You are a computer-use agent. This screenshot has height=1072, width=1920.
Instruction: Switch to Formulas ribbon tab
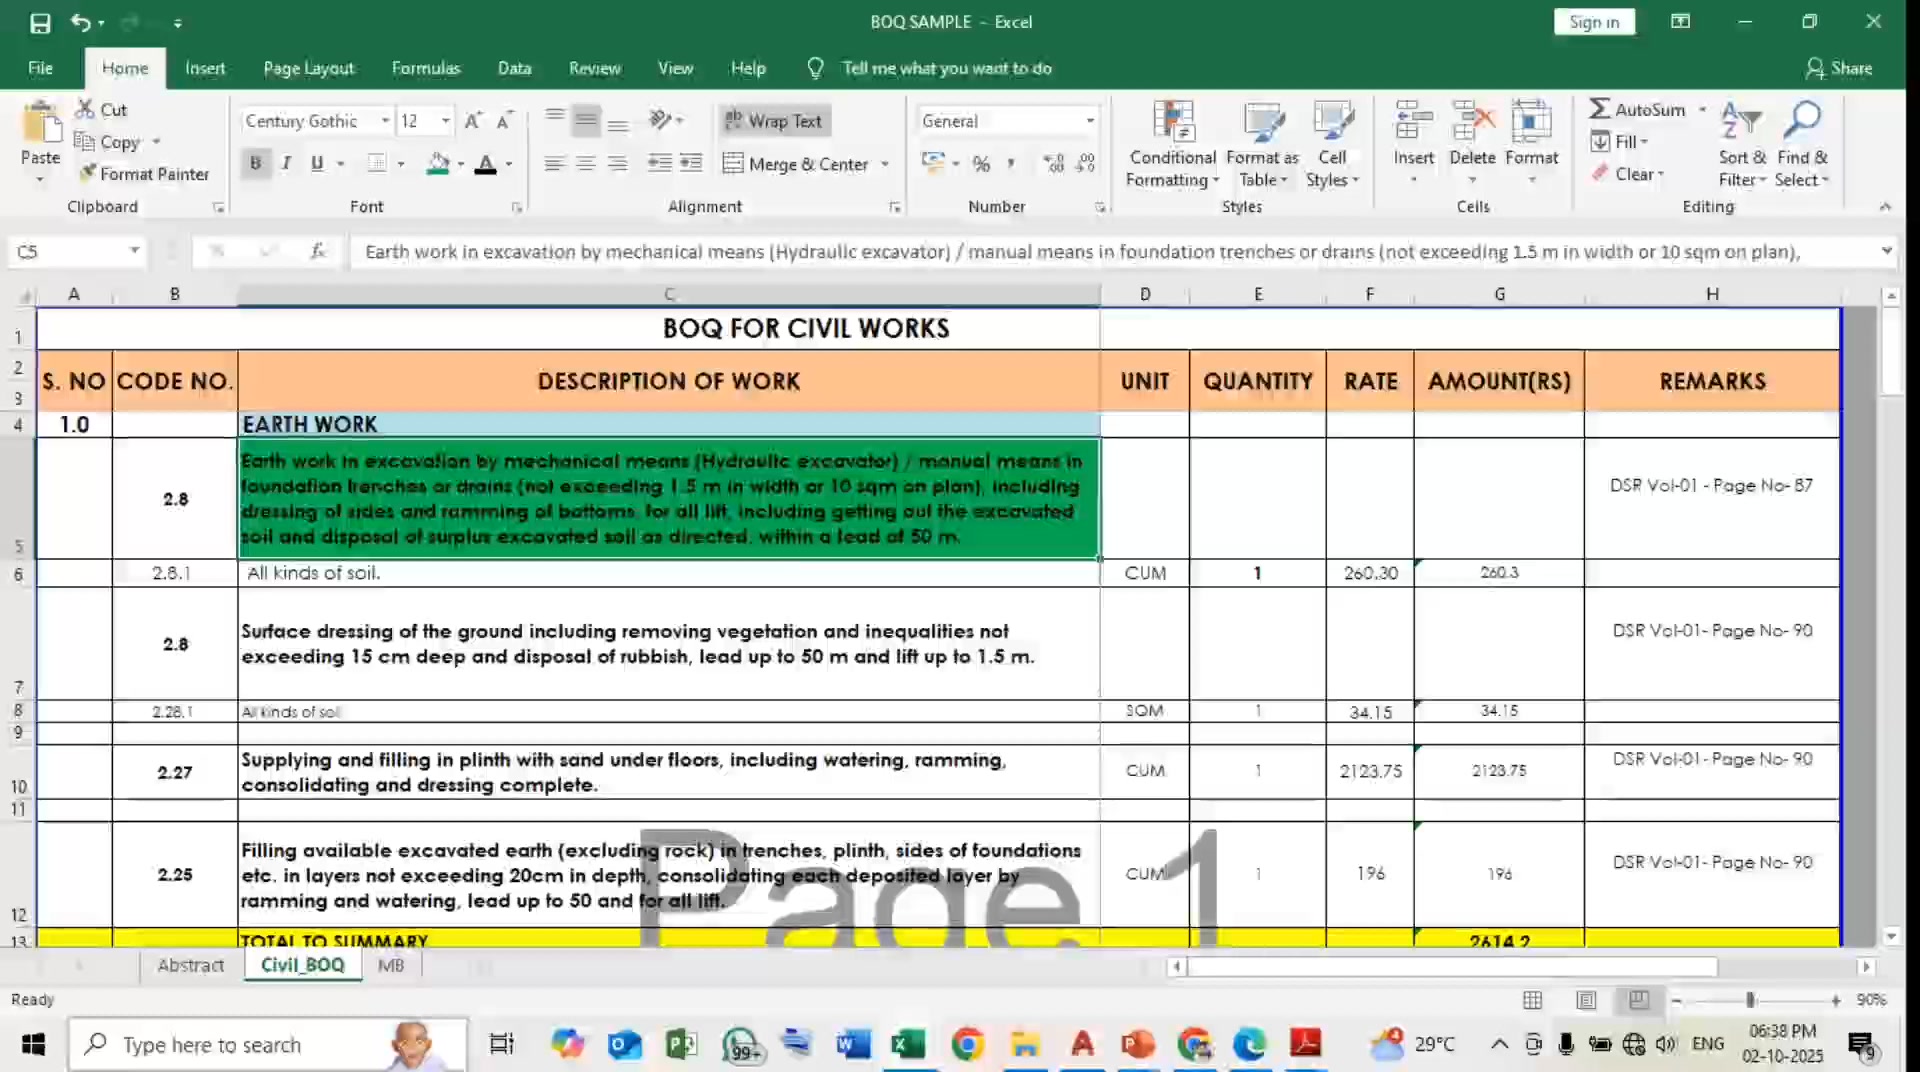[426, 68]
